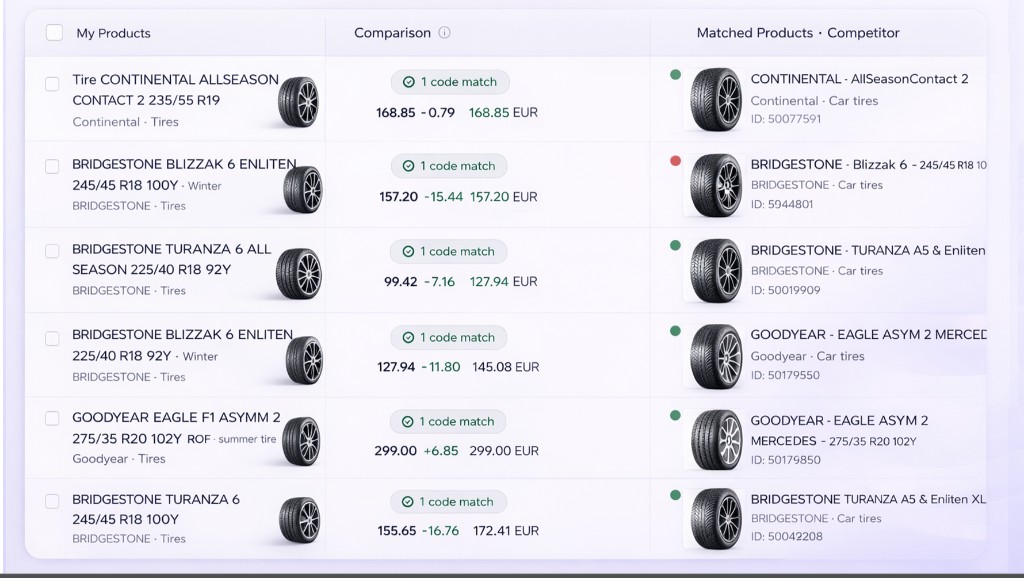
Task: Open competitor Goodyear 275/35 R20 tire image
Action: (714, 440)
